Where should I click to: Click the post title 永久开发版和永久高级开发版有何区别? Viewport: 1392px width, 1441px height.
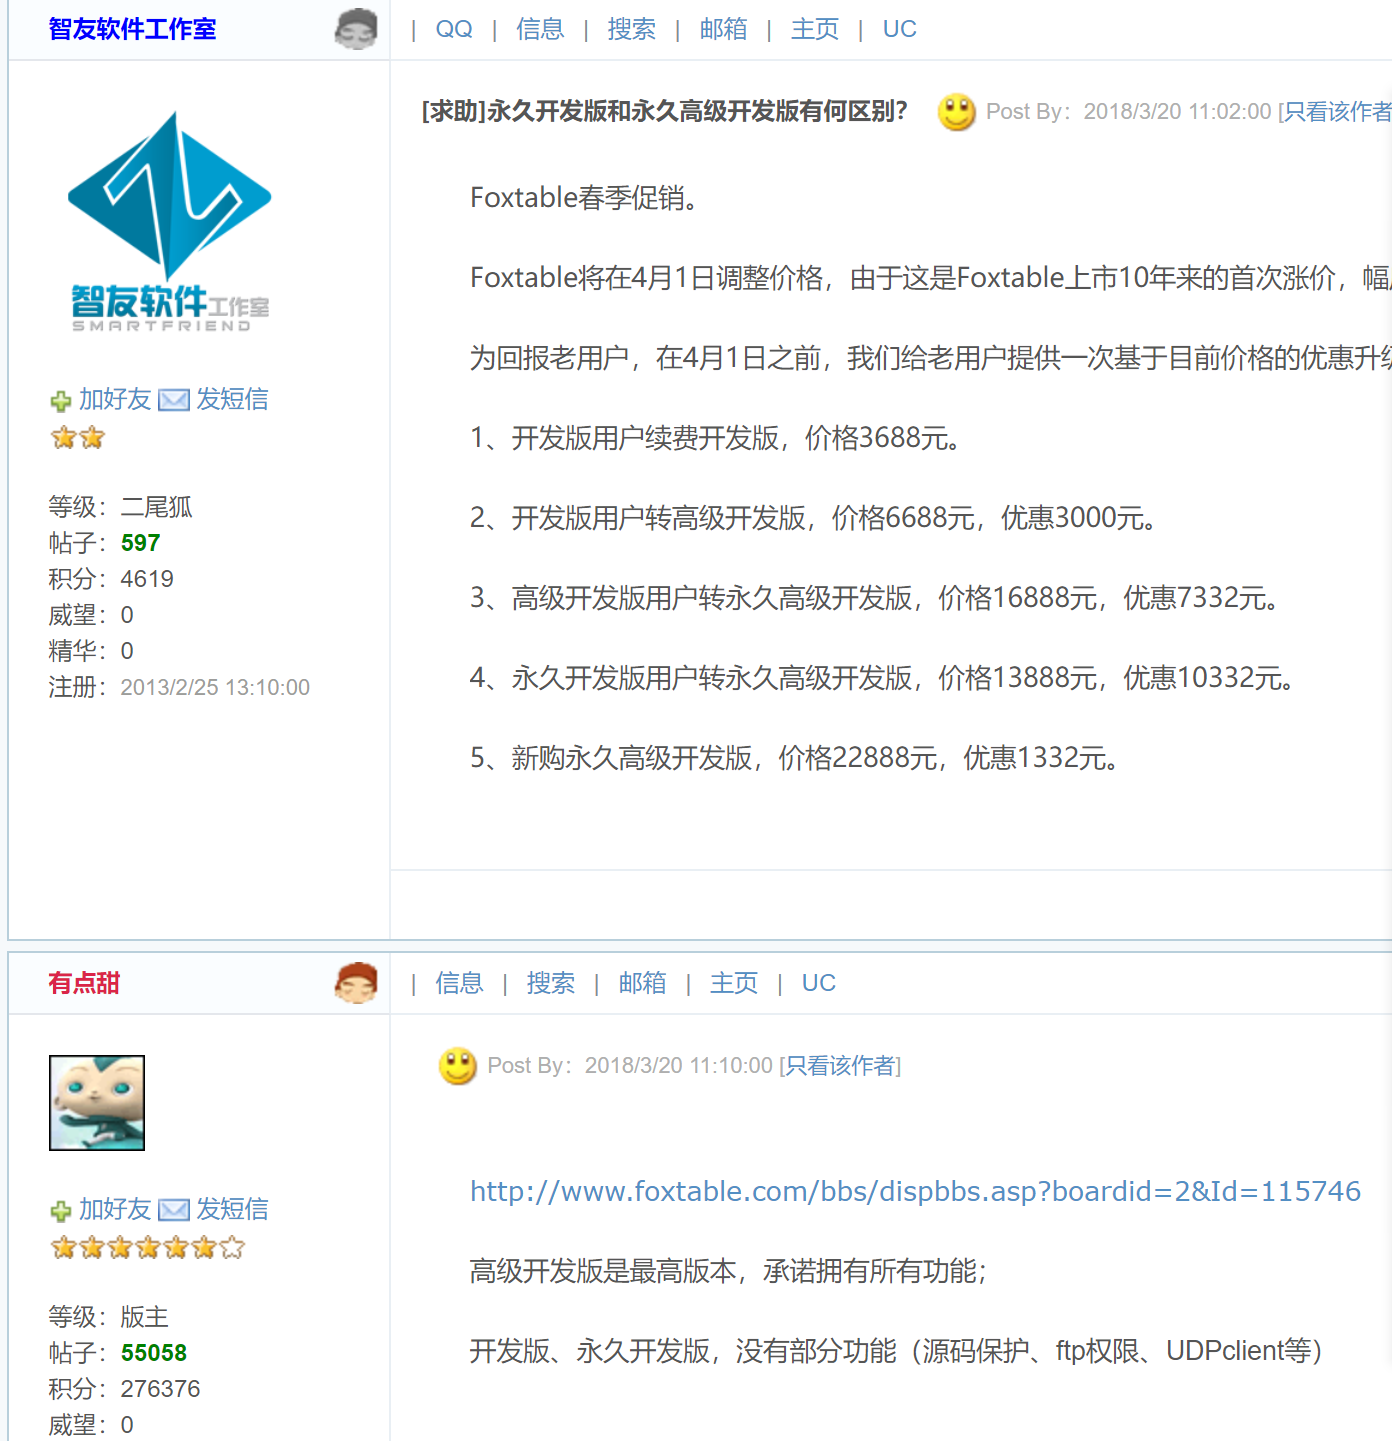(x=664, y=111)
